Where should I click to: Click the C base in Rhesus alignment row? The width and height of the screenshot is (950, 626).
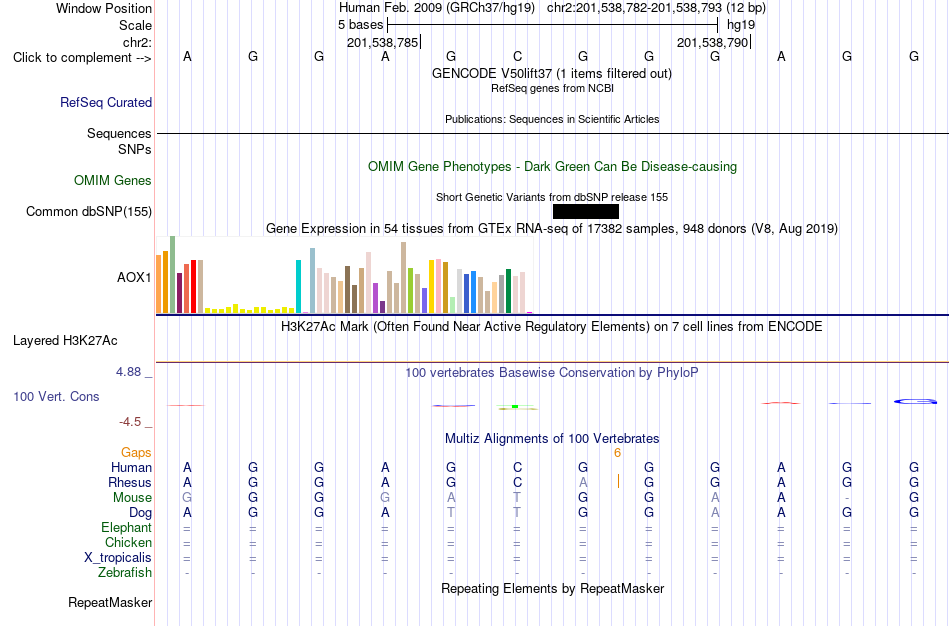[x=517, y=482]
